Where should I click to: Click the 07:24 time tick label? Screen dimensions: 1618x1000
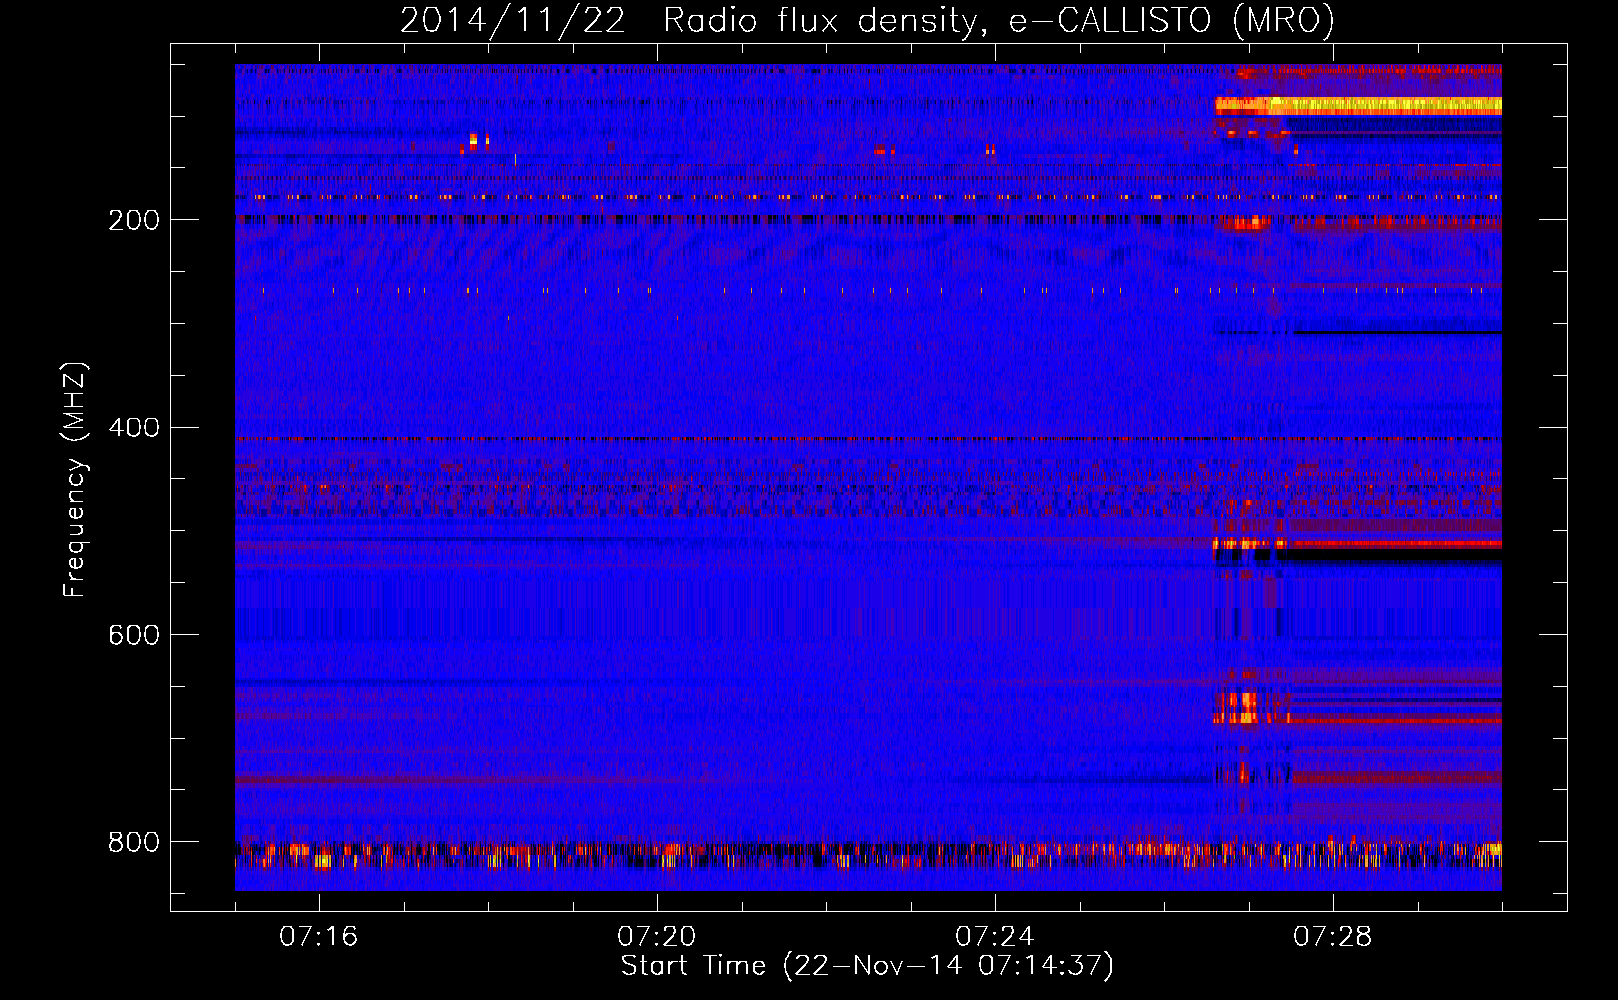pos(994,937)
